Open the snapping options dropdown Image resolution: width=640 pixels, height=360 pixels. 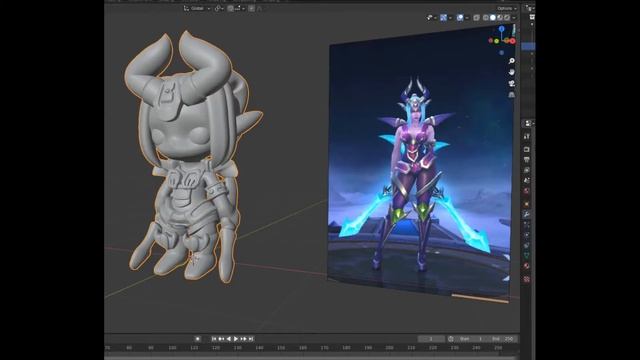pos(240,8)
